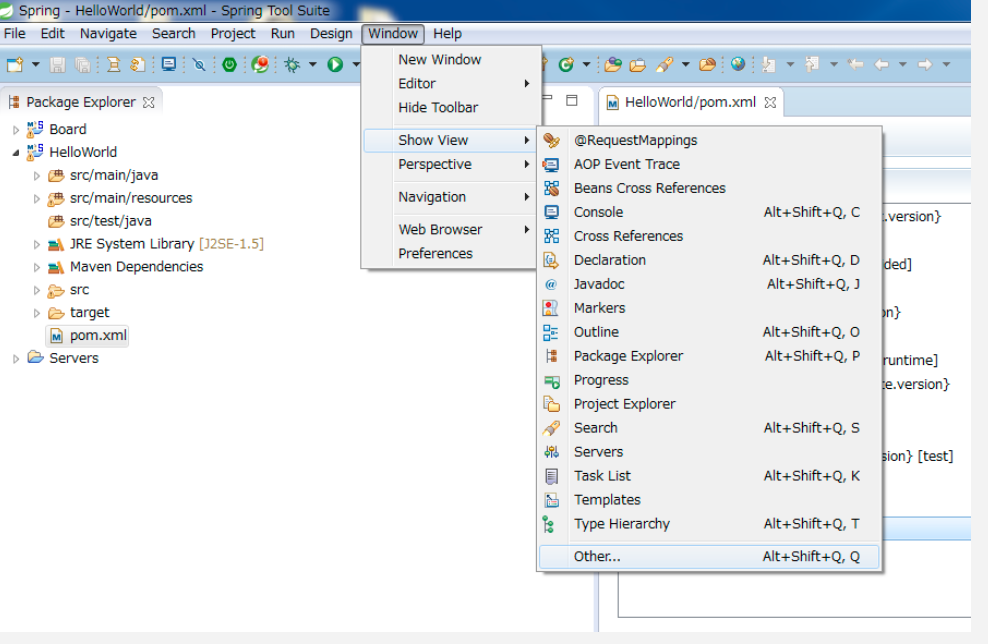Click the Open Type folder icon

coord(613,64)
